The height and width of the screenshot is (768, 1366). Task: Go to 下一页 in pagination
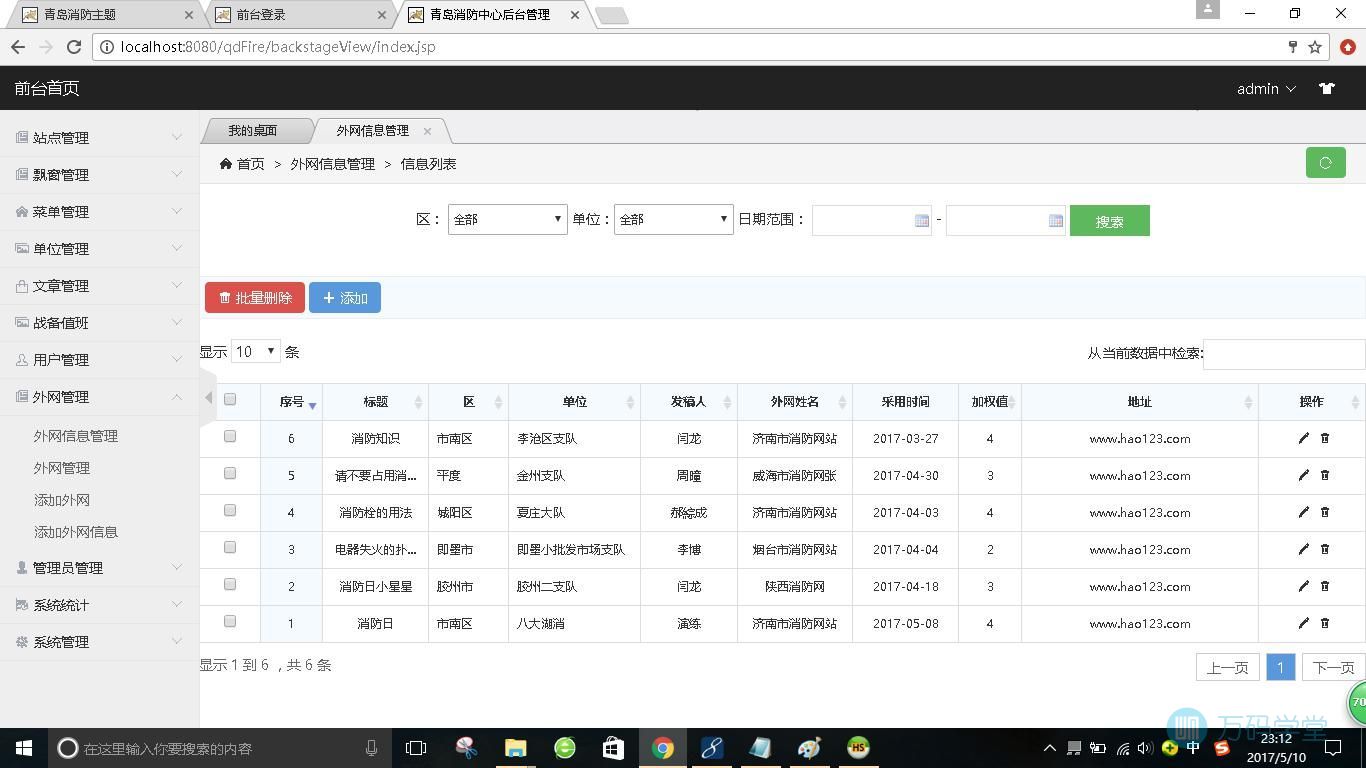pyautogui.click(x=1333, y=667)
